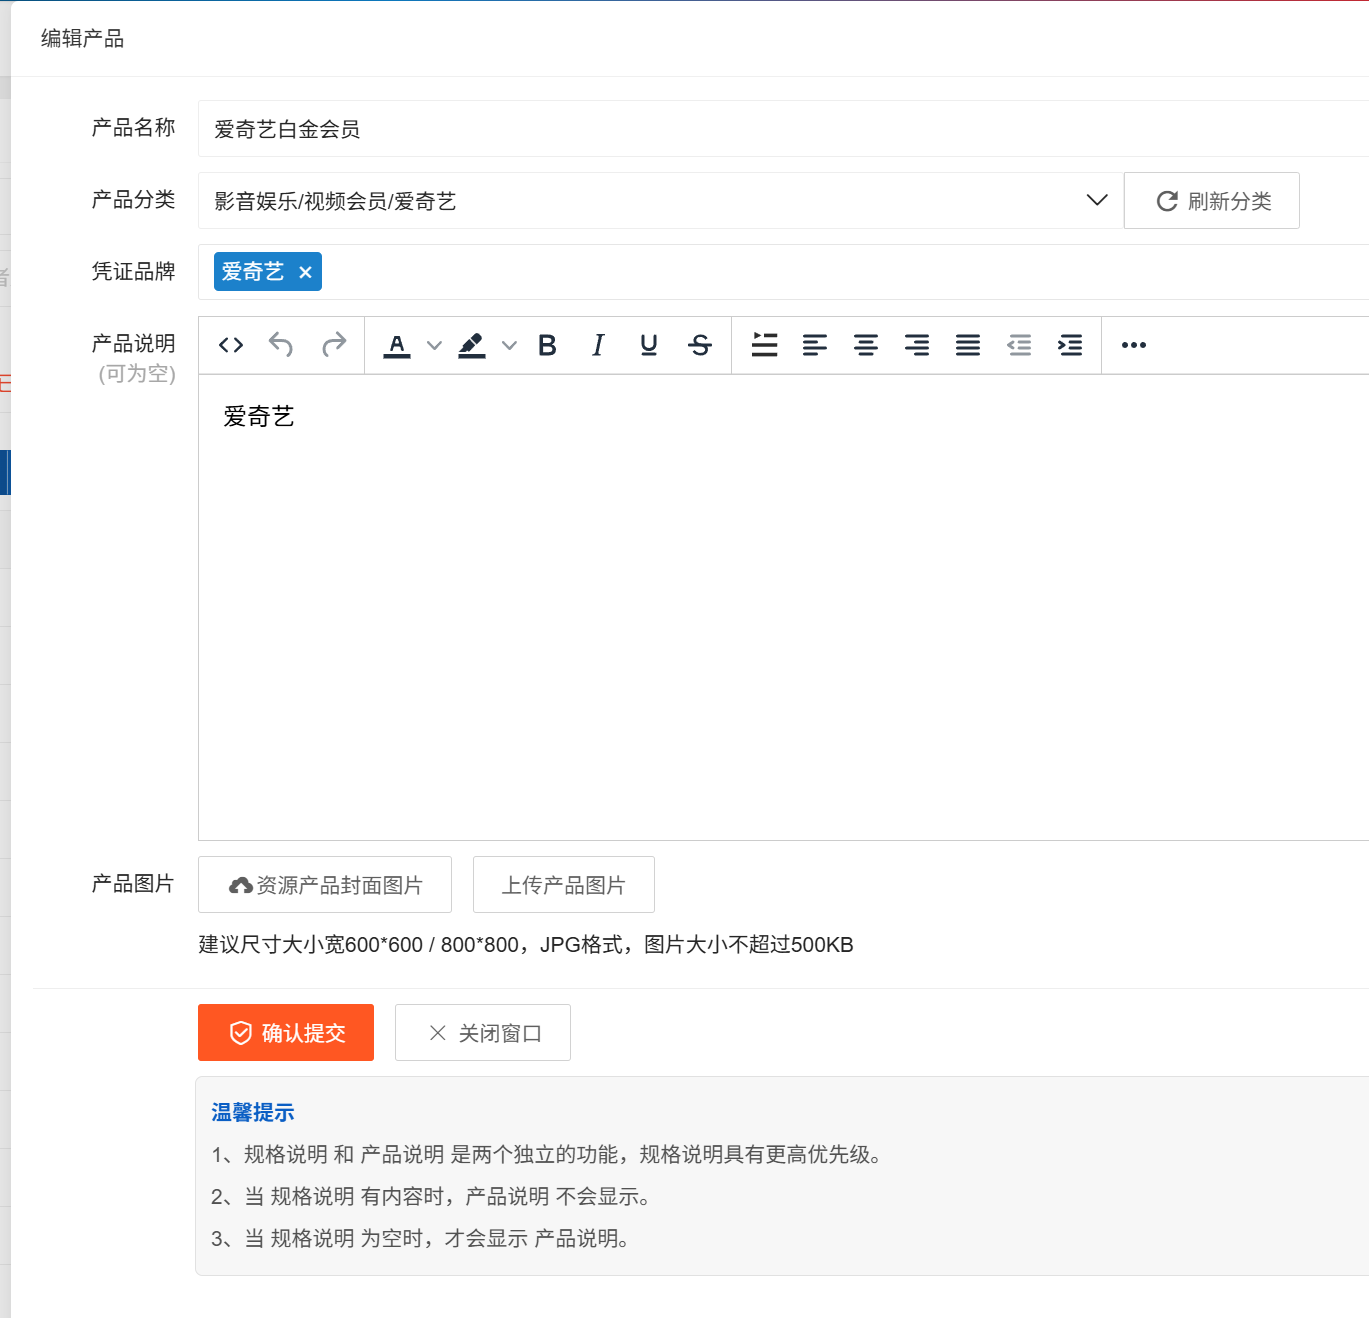Center align text
This screenshot has height=1318, width=1369.
[x=866, y=346]
